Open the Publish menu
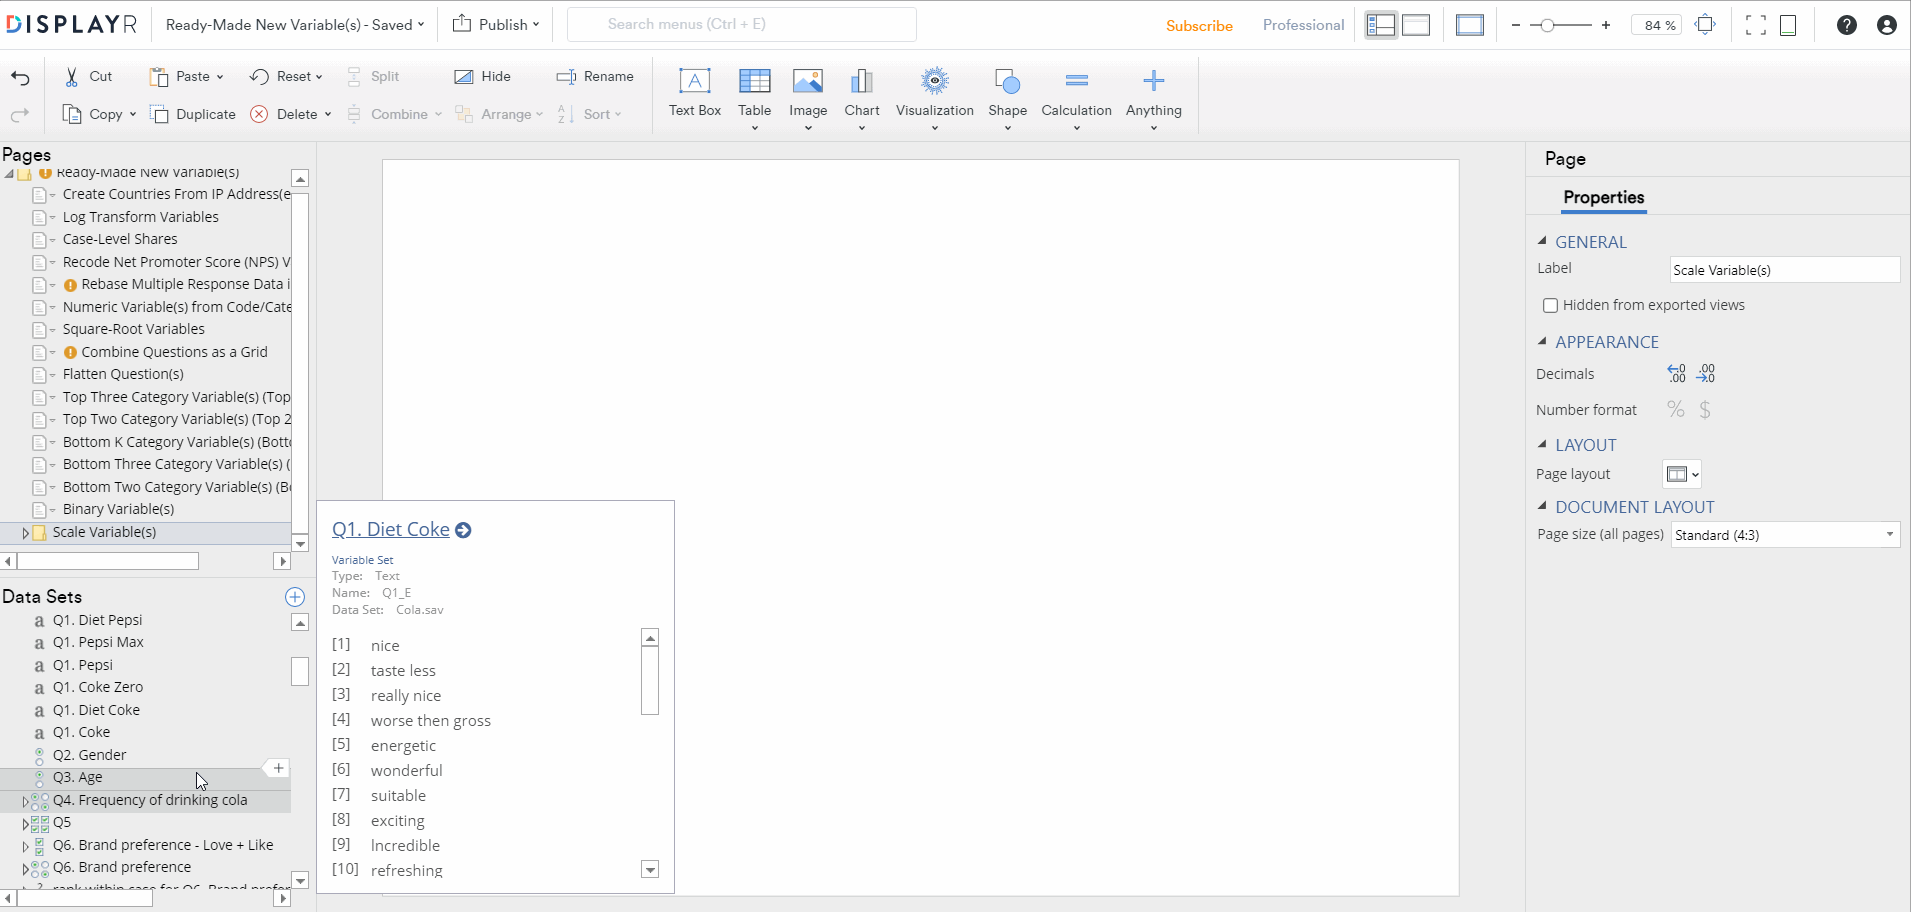 click(496, 25)
